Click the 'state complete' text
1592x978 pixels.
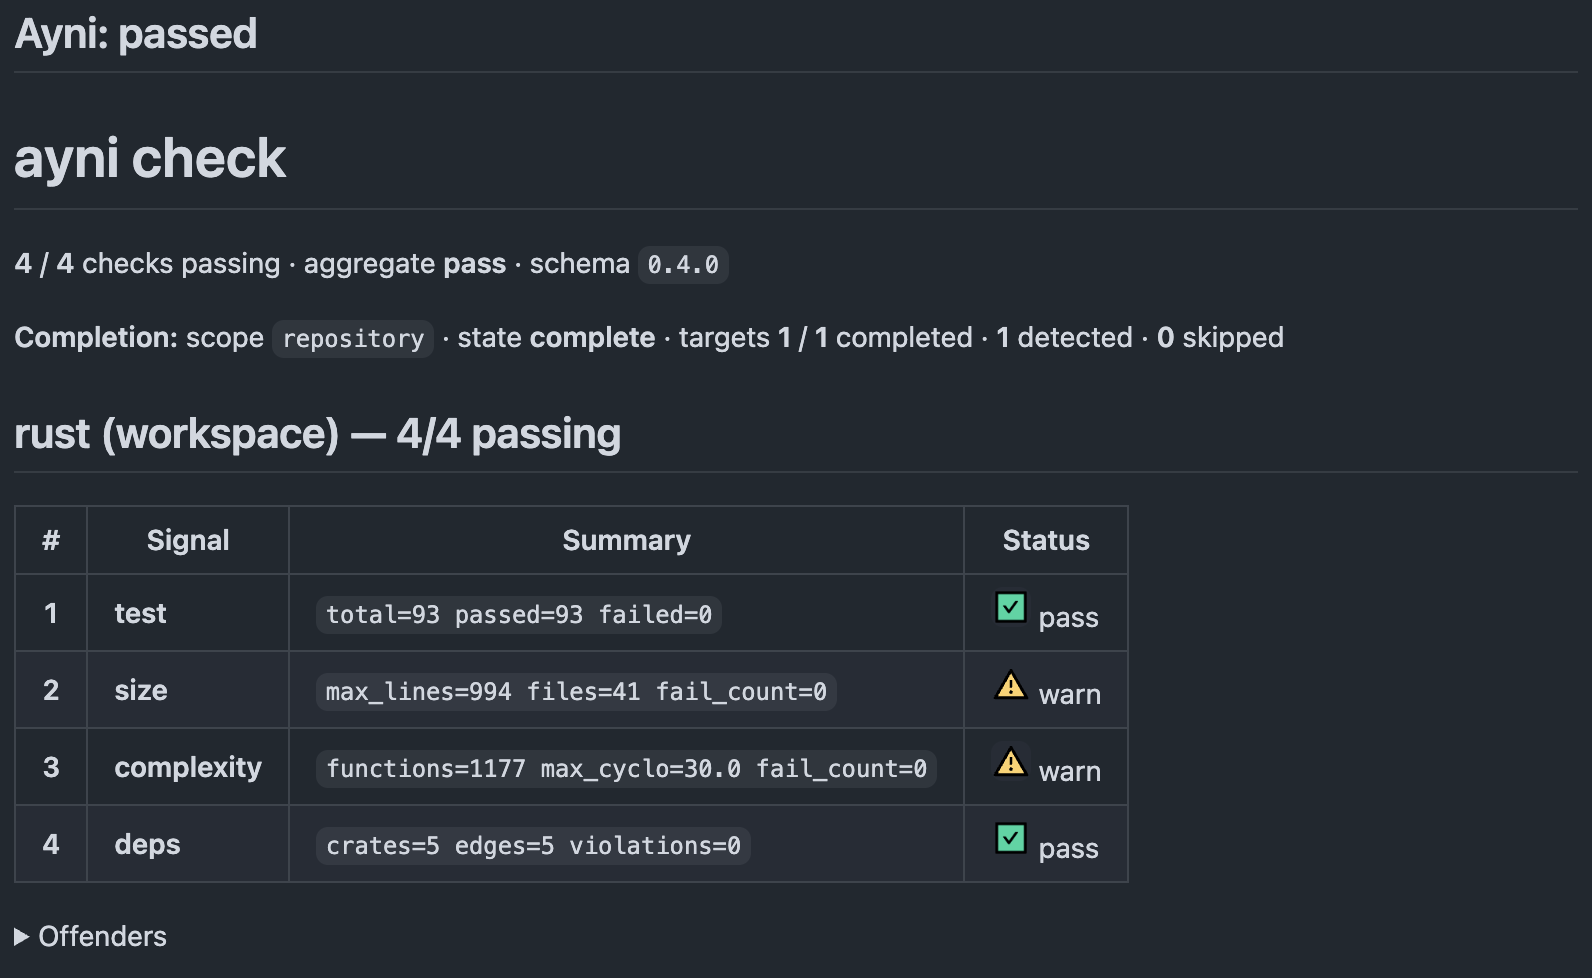[556, 338]
